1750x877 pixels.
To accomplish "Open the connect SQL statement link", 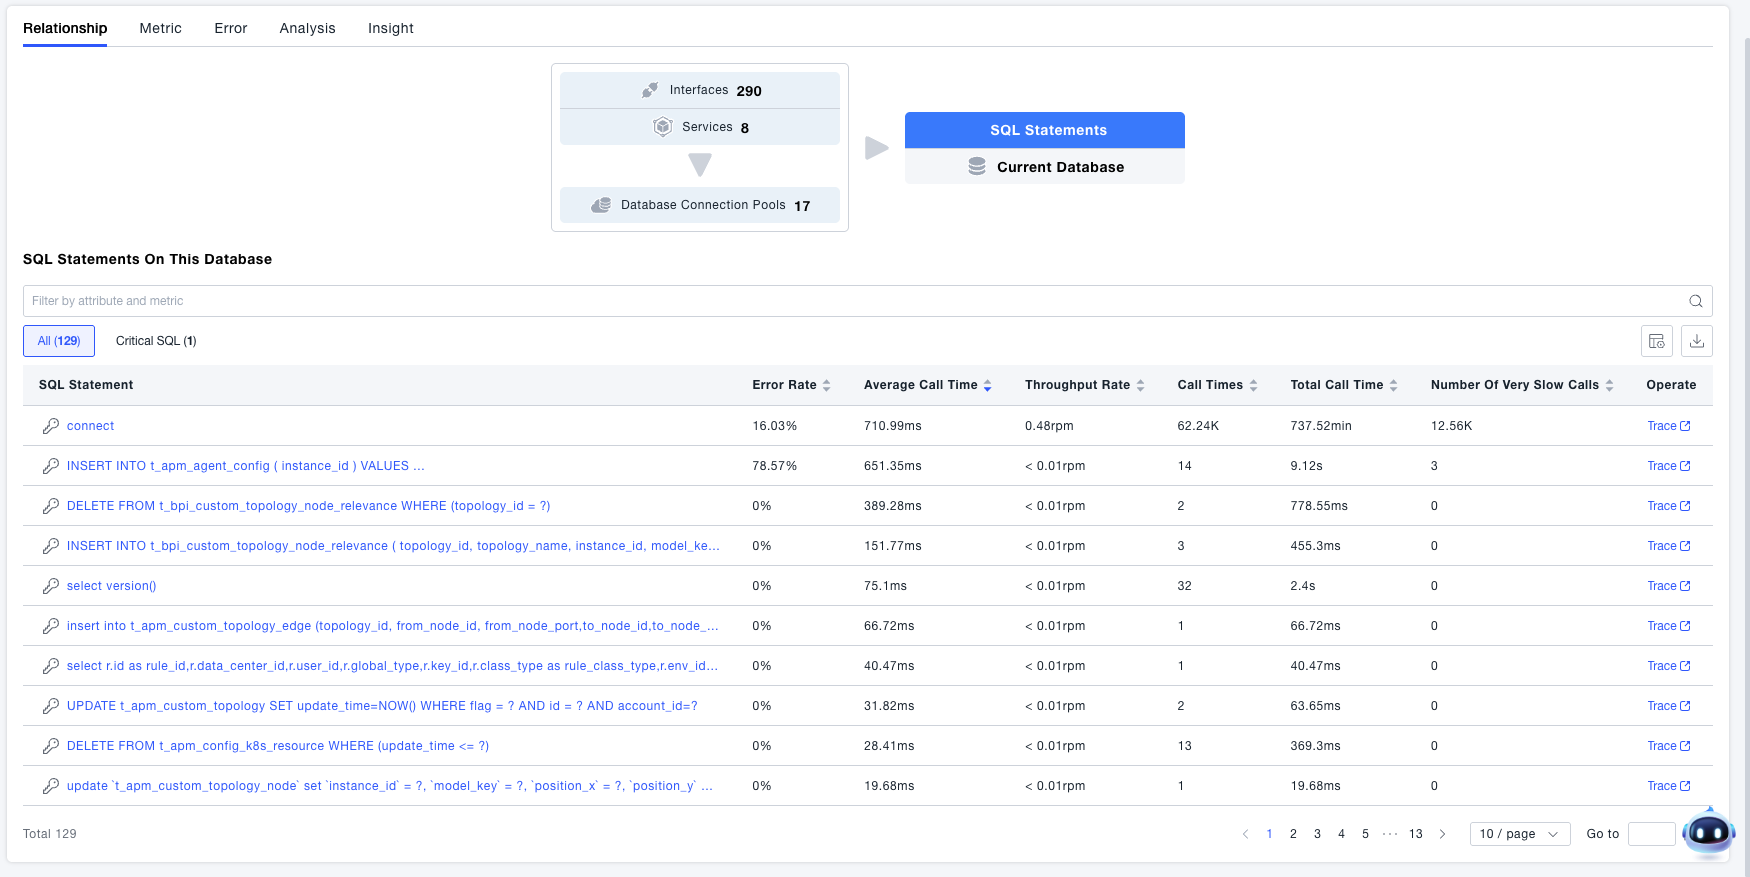I will click(x=90, y=426).
